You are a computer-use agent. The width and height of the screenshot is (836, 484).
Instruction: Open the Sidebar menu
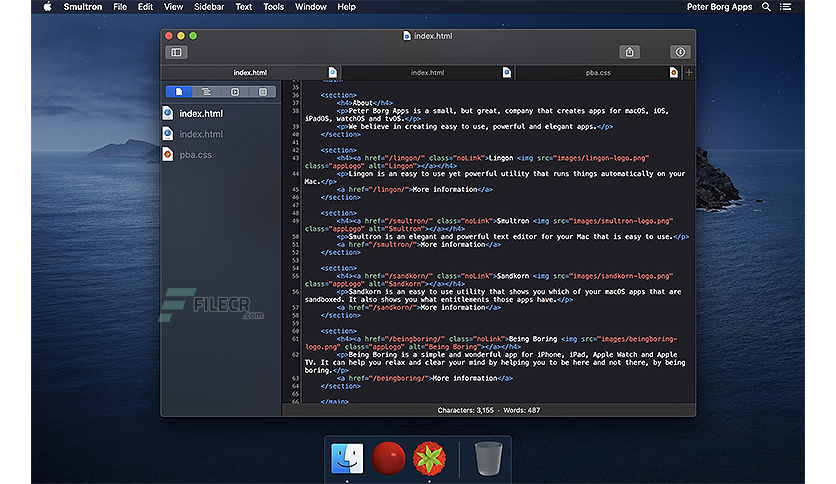click(x=209, y=7)
